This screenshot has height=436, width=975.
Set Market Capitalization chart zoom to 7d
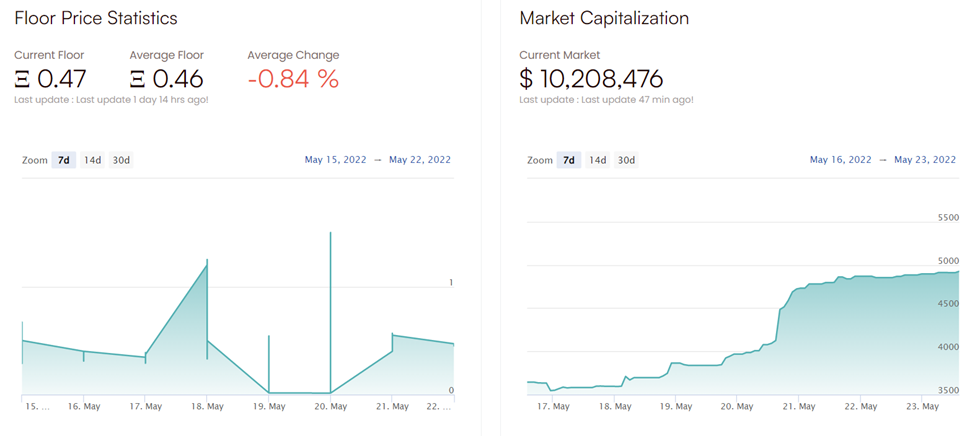569,160
